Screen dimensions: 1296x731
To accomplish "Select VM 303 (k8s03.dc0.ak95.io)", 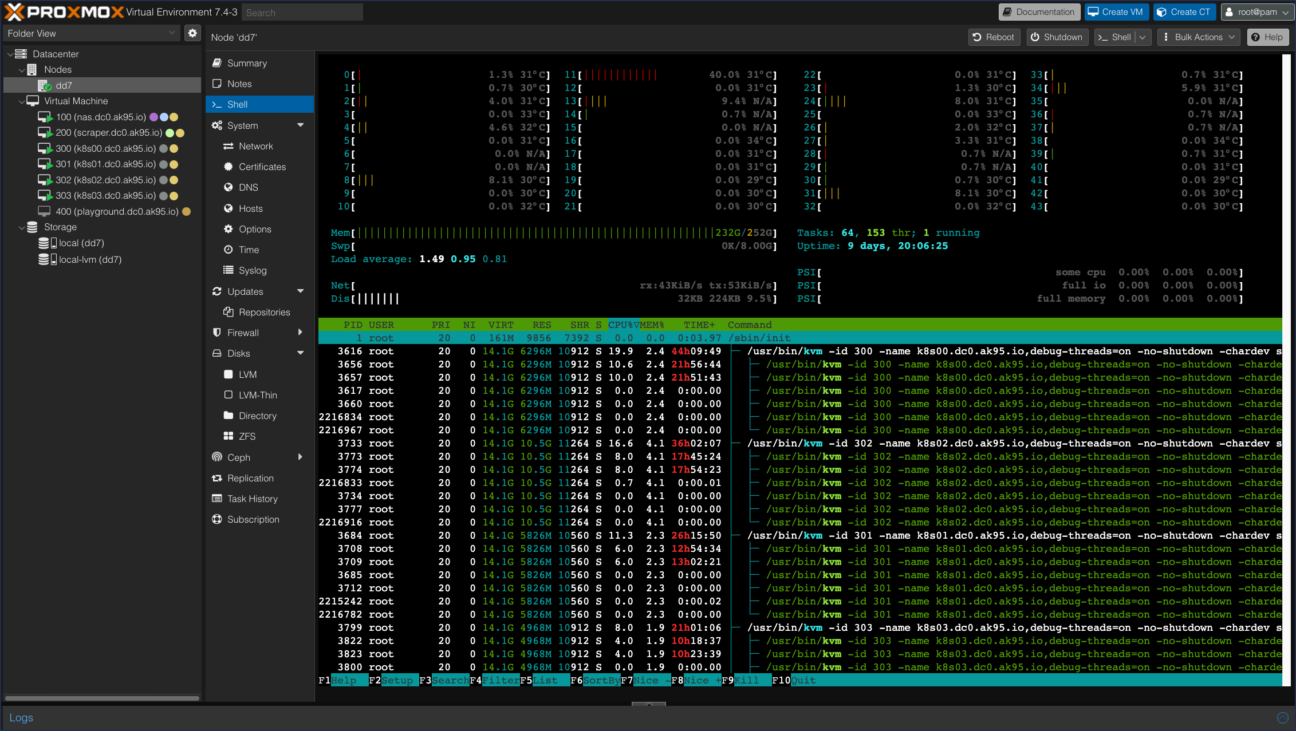I will 101,195.
